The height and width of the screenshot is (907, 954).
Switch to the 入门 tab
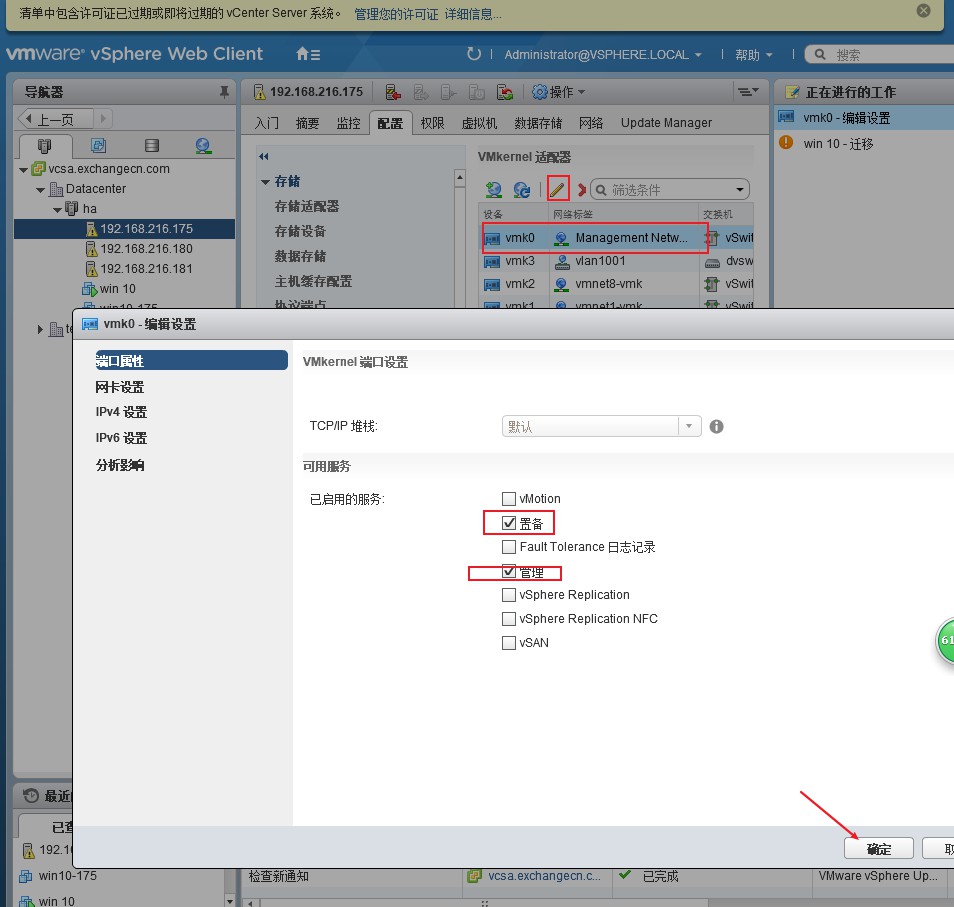266,123
